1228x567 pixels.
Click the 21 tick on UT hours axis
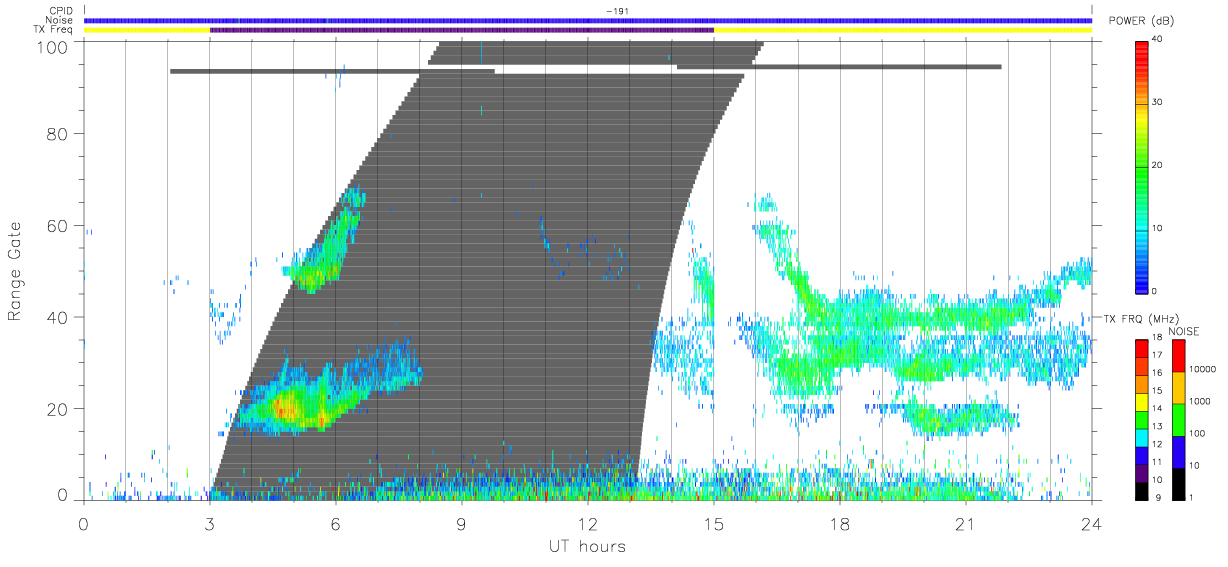[966, 523]
